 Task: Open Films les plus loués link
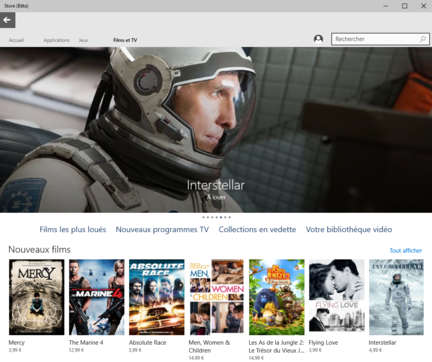coord(73,229)
